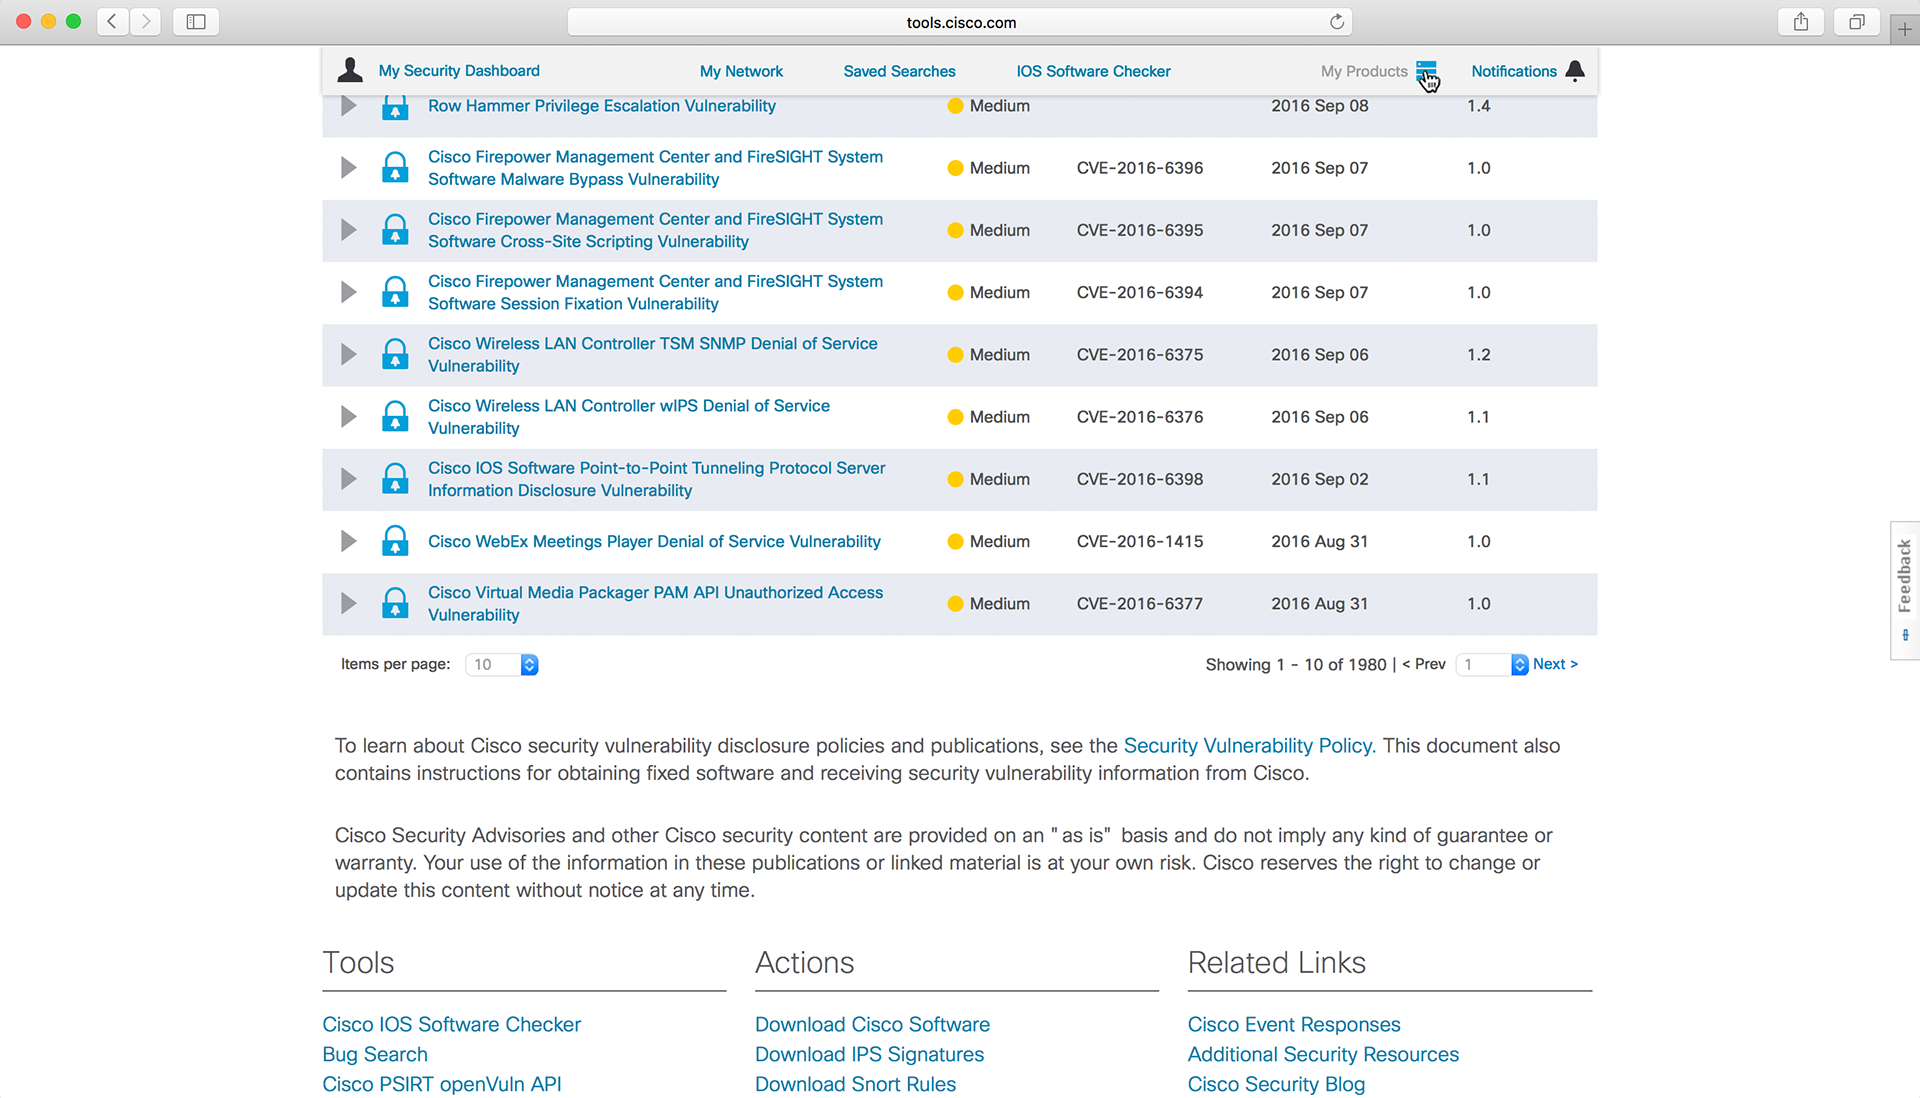Open Items per page dropdown
The width and height of the screenshot is (1920, 1098).
pyautogui.click(x=502, y=664)
